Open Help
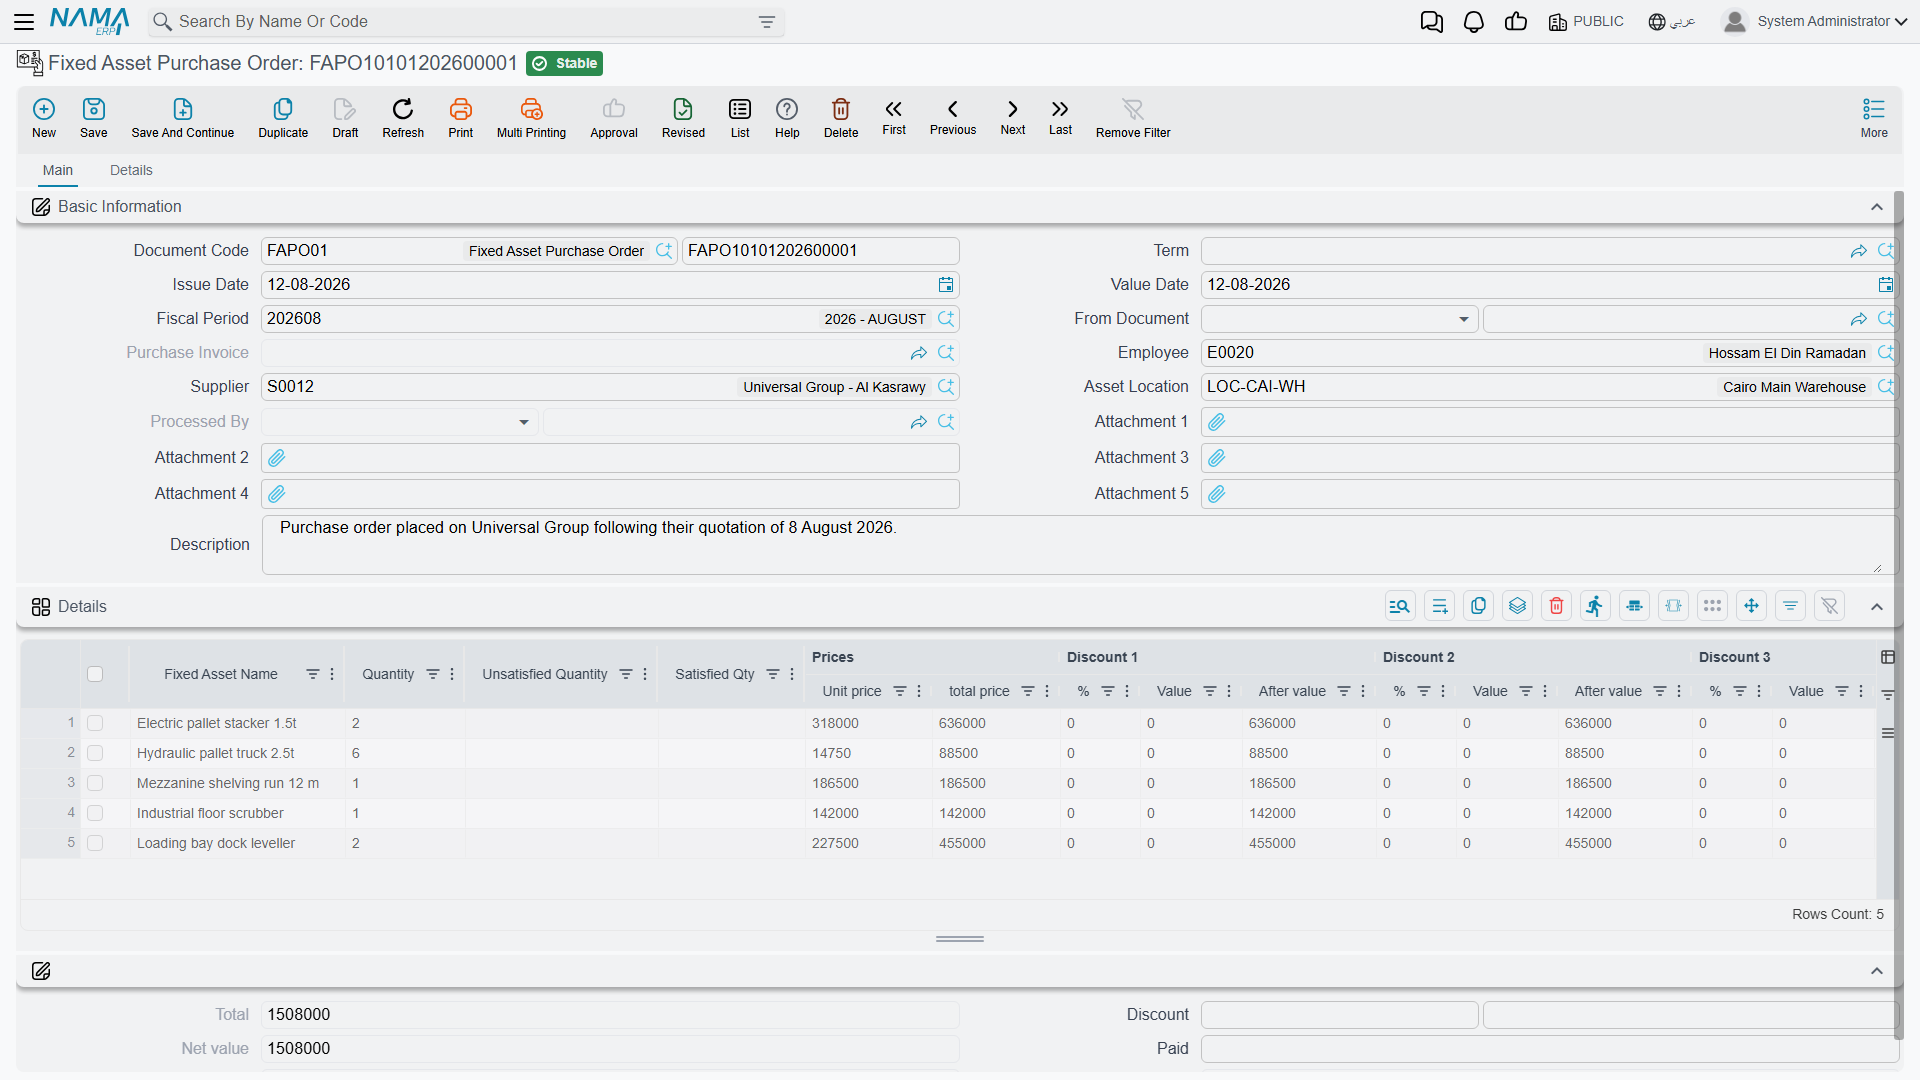 [787, 118]
